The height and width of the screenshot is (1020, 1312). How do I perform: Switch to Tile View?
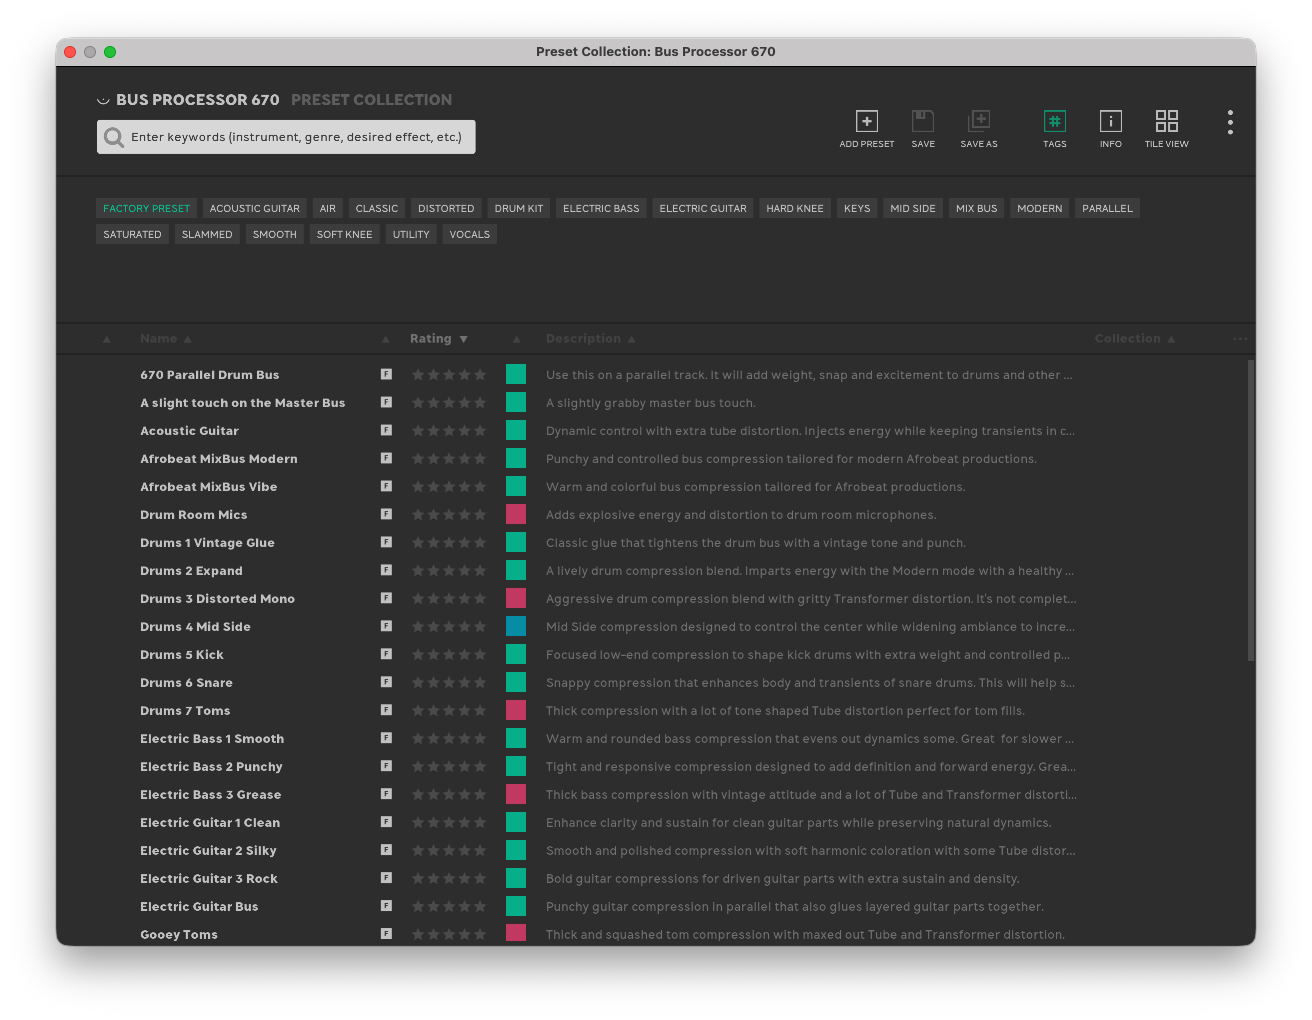coord(1167,121)
